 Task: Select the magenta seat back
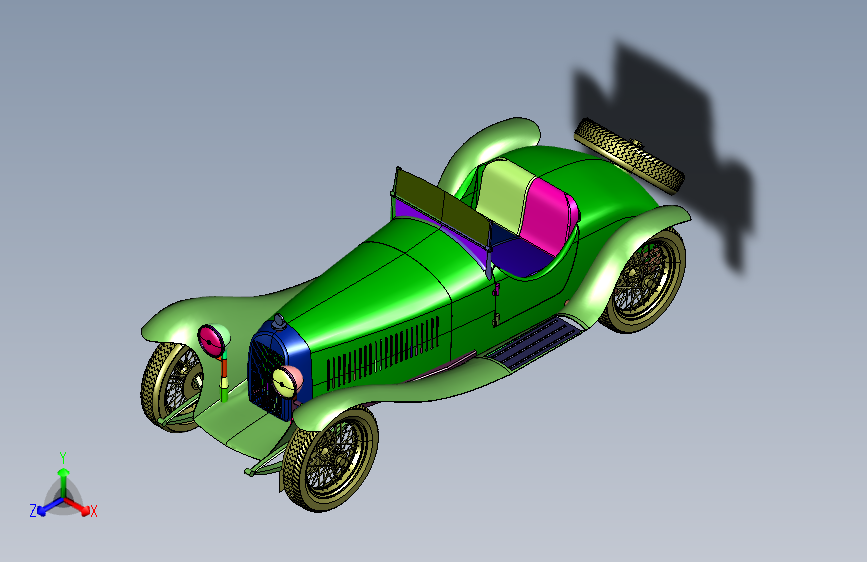pos(549,215)
